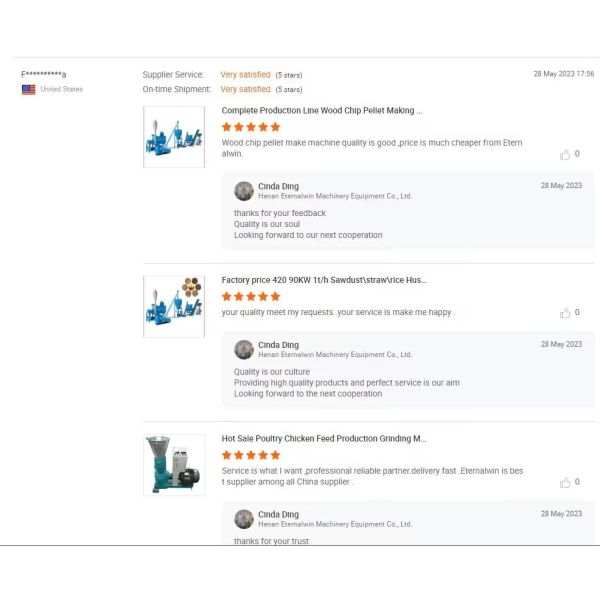Like the poultry chicken feed review
Viewport: 600px width, 600px height.
tap(565, 482)
